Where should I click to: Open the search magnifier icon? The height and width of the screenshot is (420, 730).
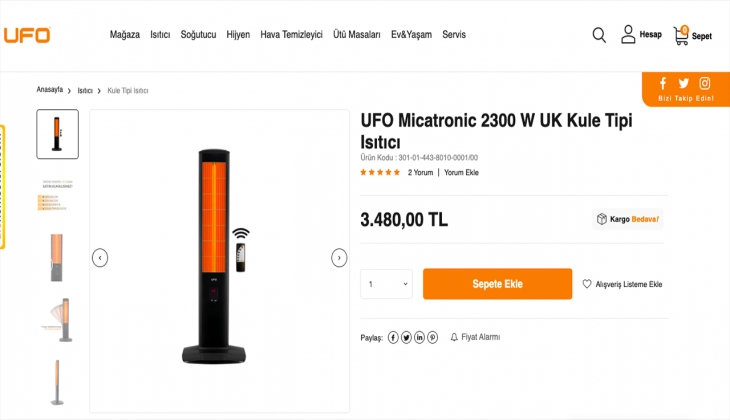coord(599,35)
